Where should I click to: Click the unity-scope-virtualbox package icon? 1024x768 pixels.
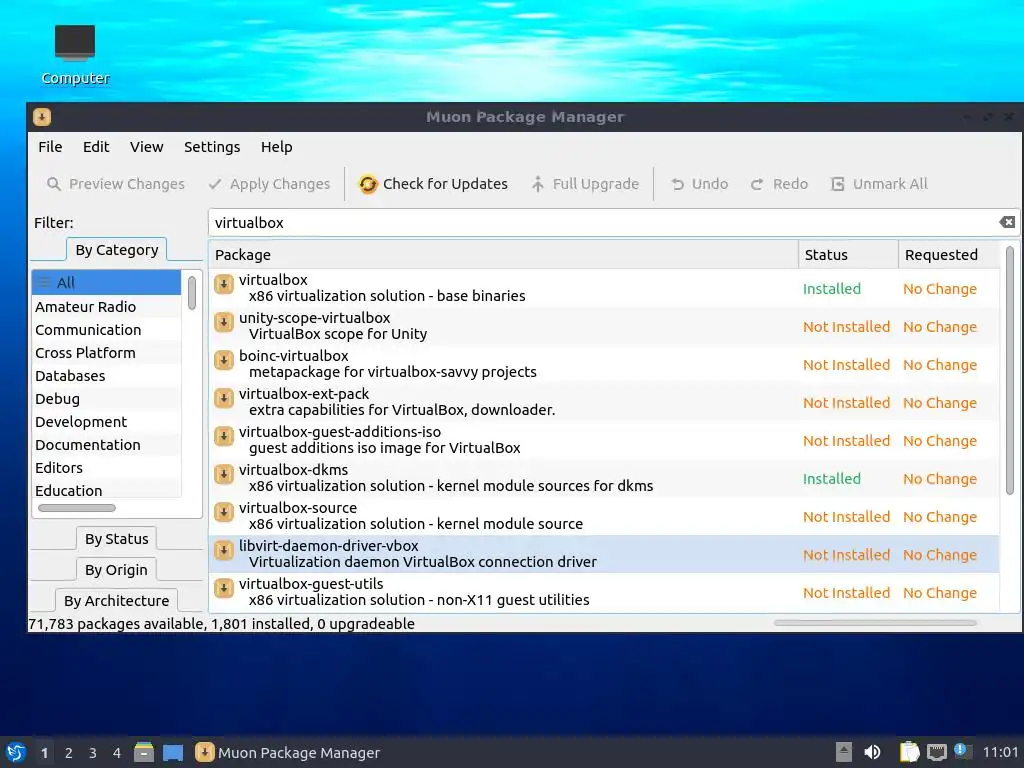[x=224, y=322]
